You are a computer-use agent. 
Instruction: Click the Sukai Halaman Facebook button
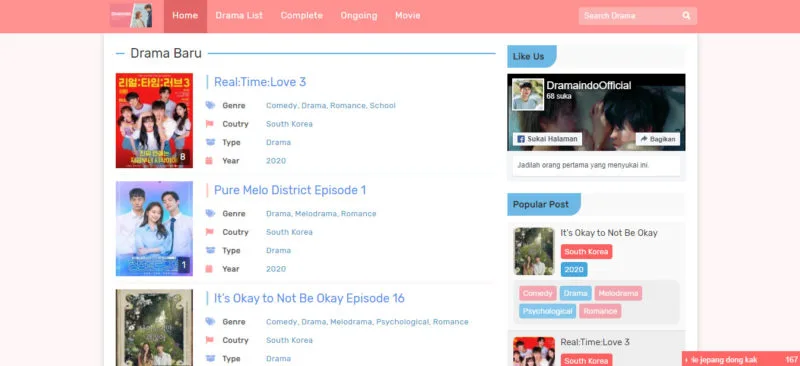(547, 139)
